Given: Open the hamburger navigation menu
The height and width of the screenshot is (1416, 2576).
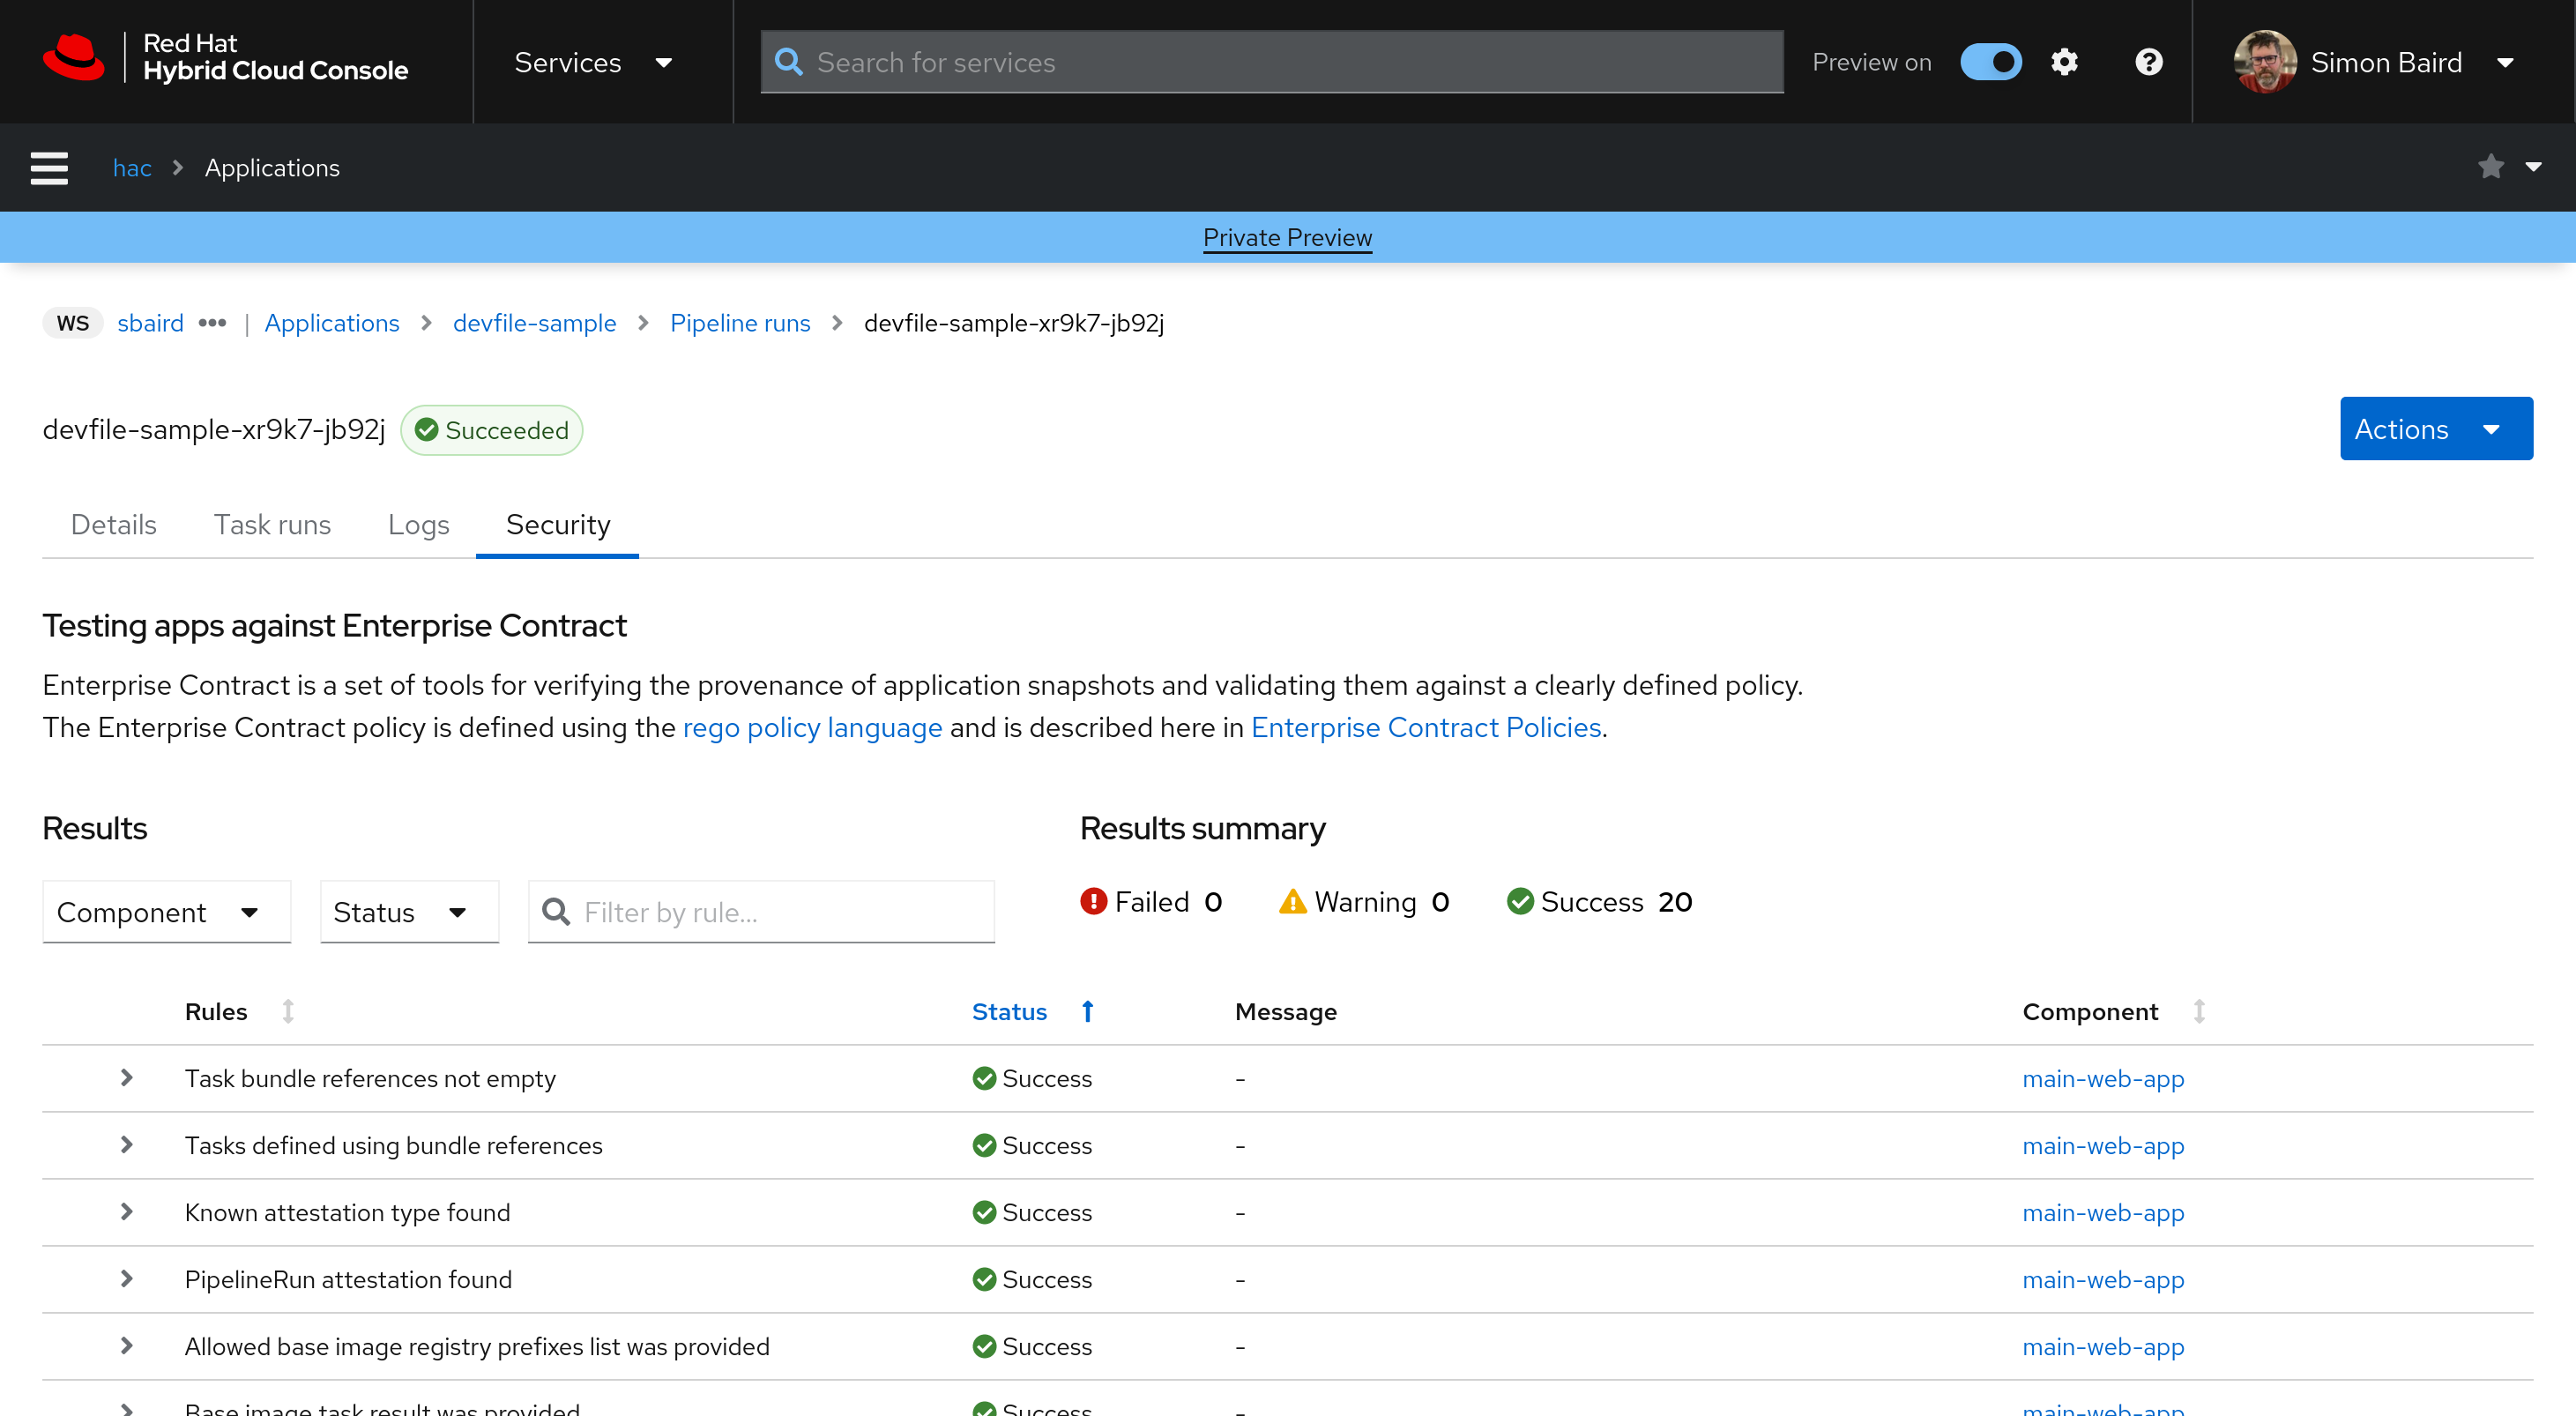Looking at the screenshot, I should click(x=49, y=168).
